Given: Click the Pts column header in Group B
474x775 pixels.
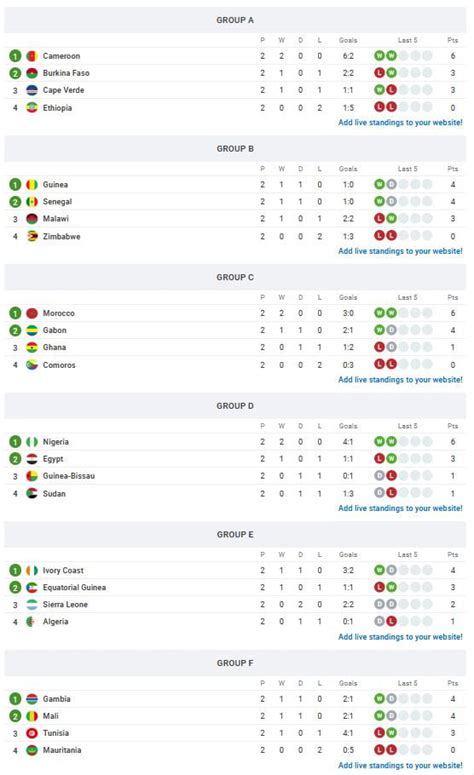Looking at the screenshot, I should pos(453,169).
